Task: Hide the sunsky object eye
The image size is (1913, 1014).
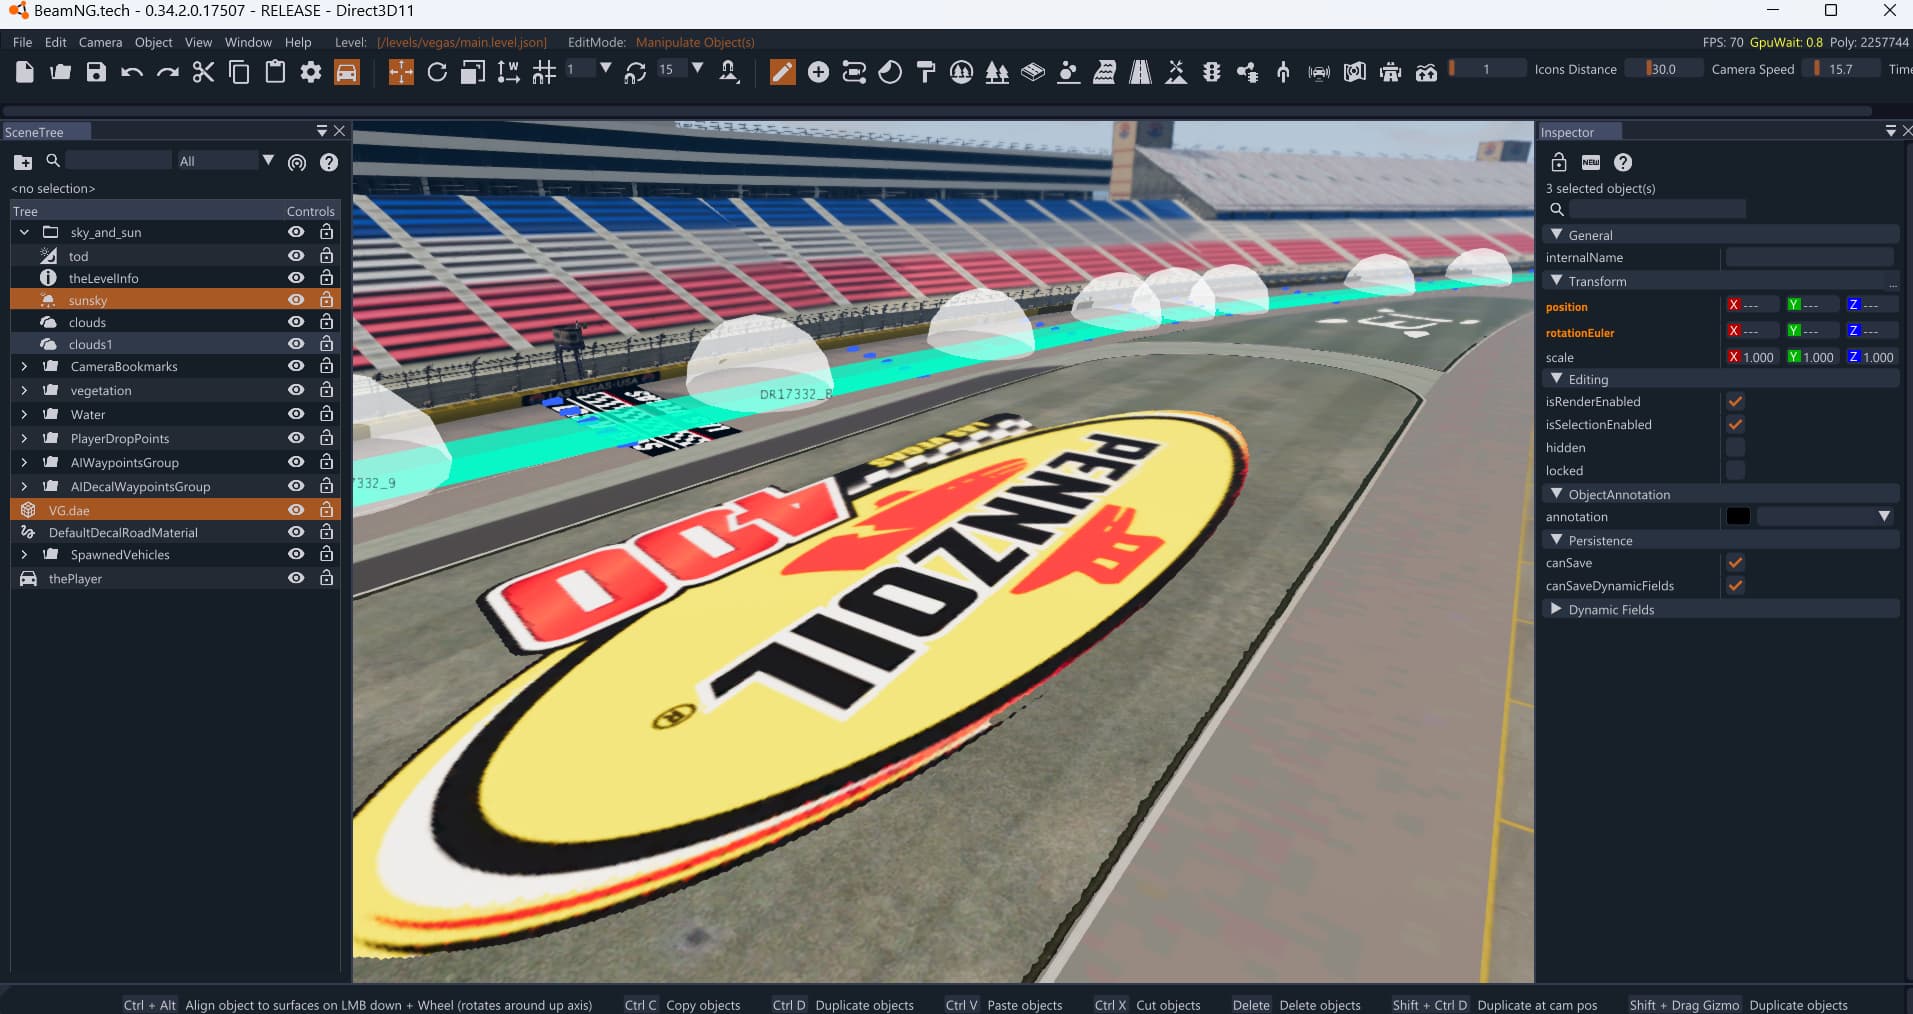Action: pyautogui.click(x=296, y=300)
